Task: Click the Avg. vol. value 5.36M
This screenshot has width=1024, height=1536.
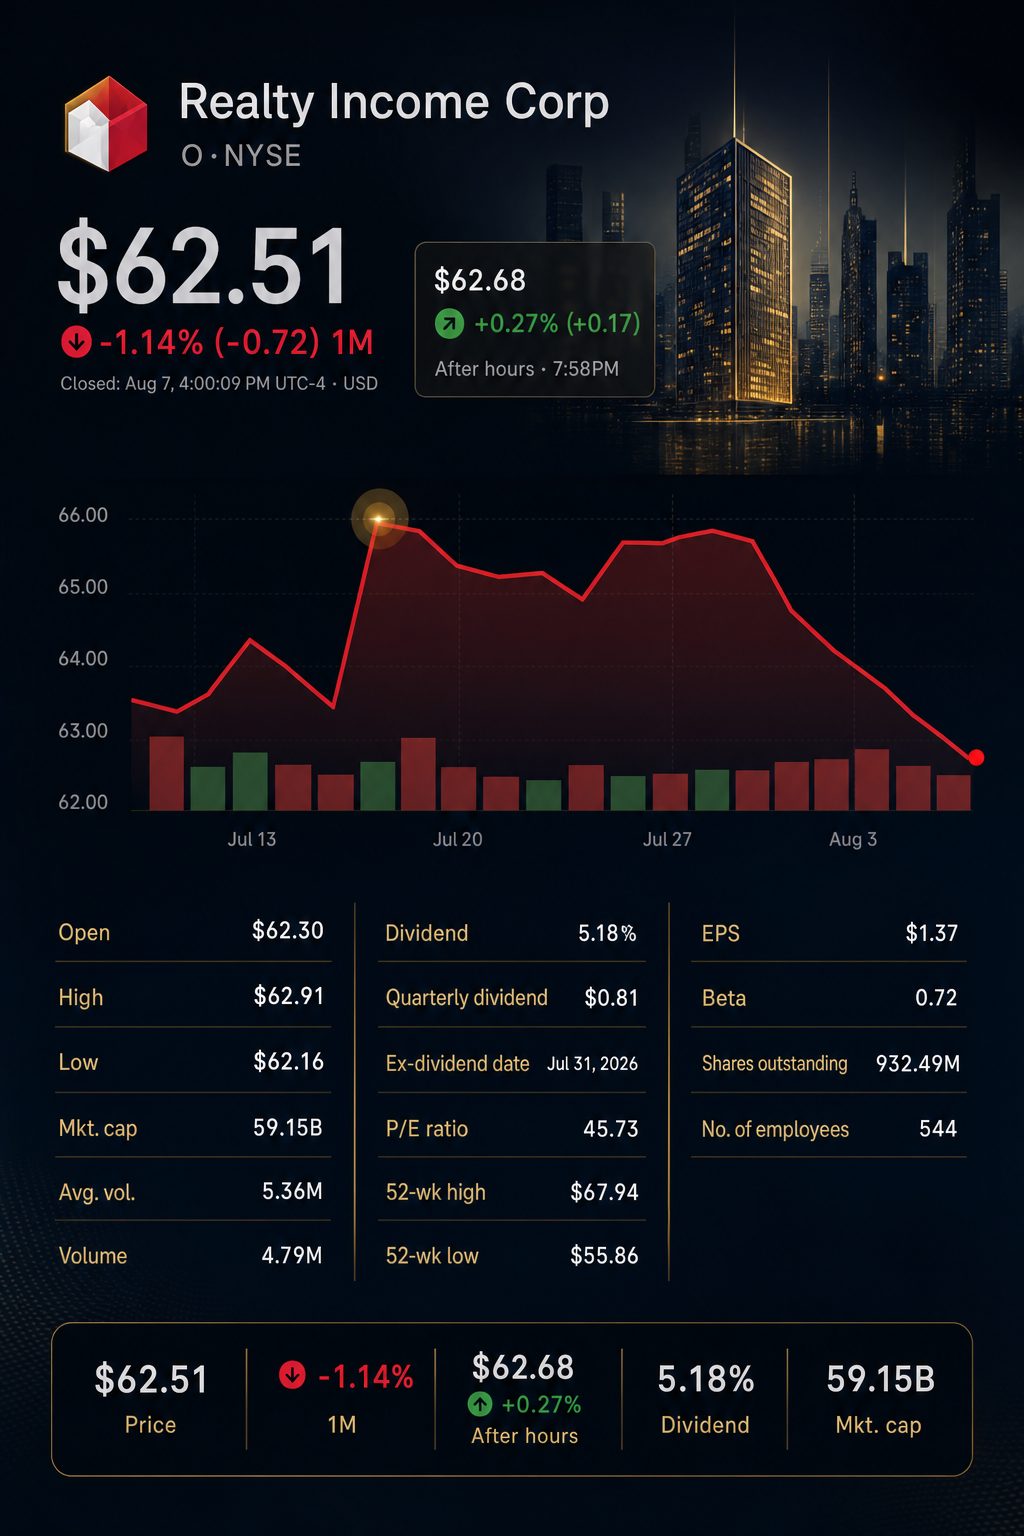Action: (292, 1191)
